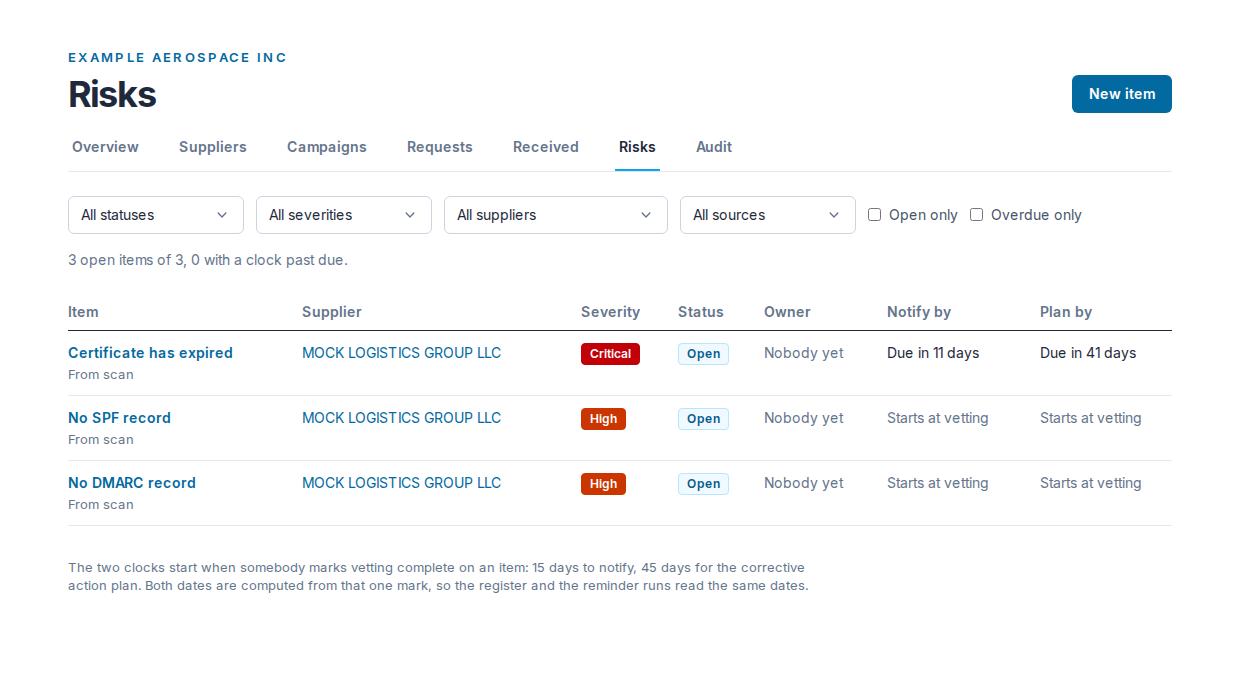The image size is (1240, 700).
Task: Click Nobody yet in No DMARC record row
Action: (804, 483)
